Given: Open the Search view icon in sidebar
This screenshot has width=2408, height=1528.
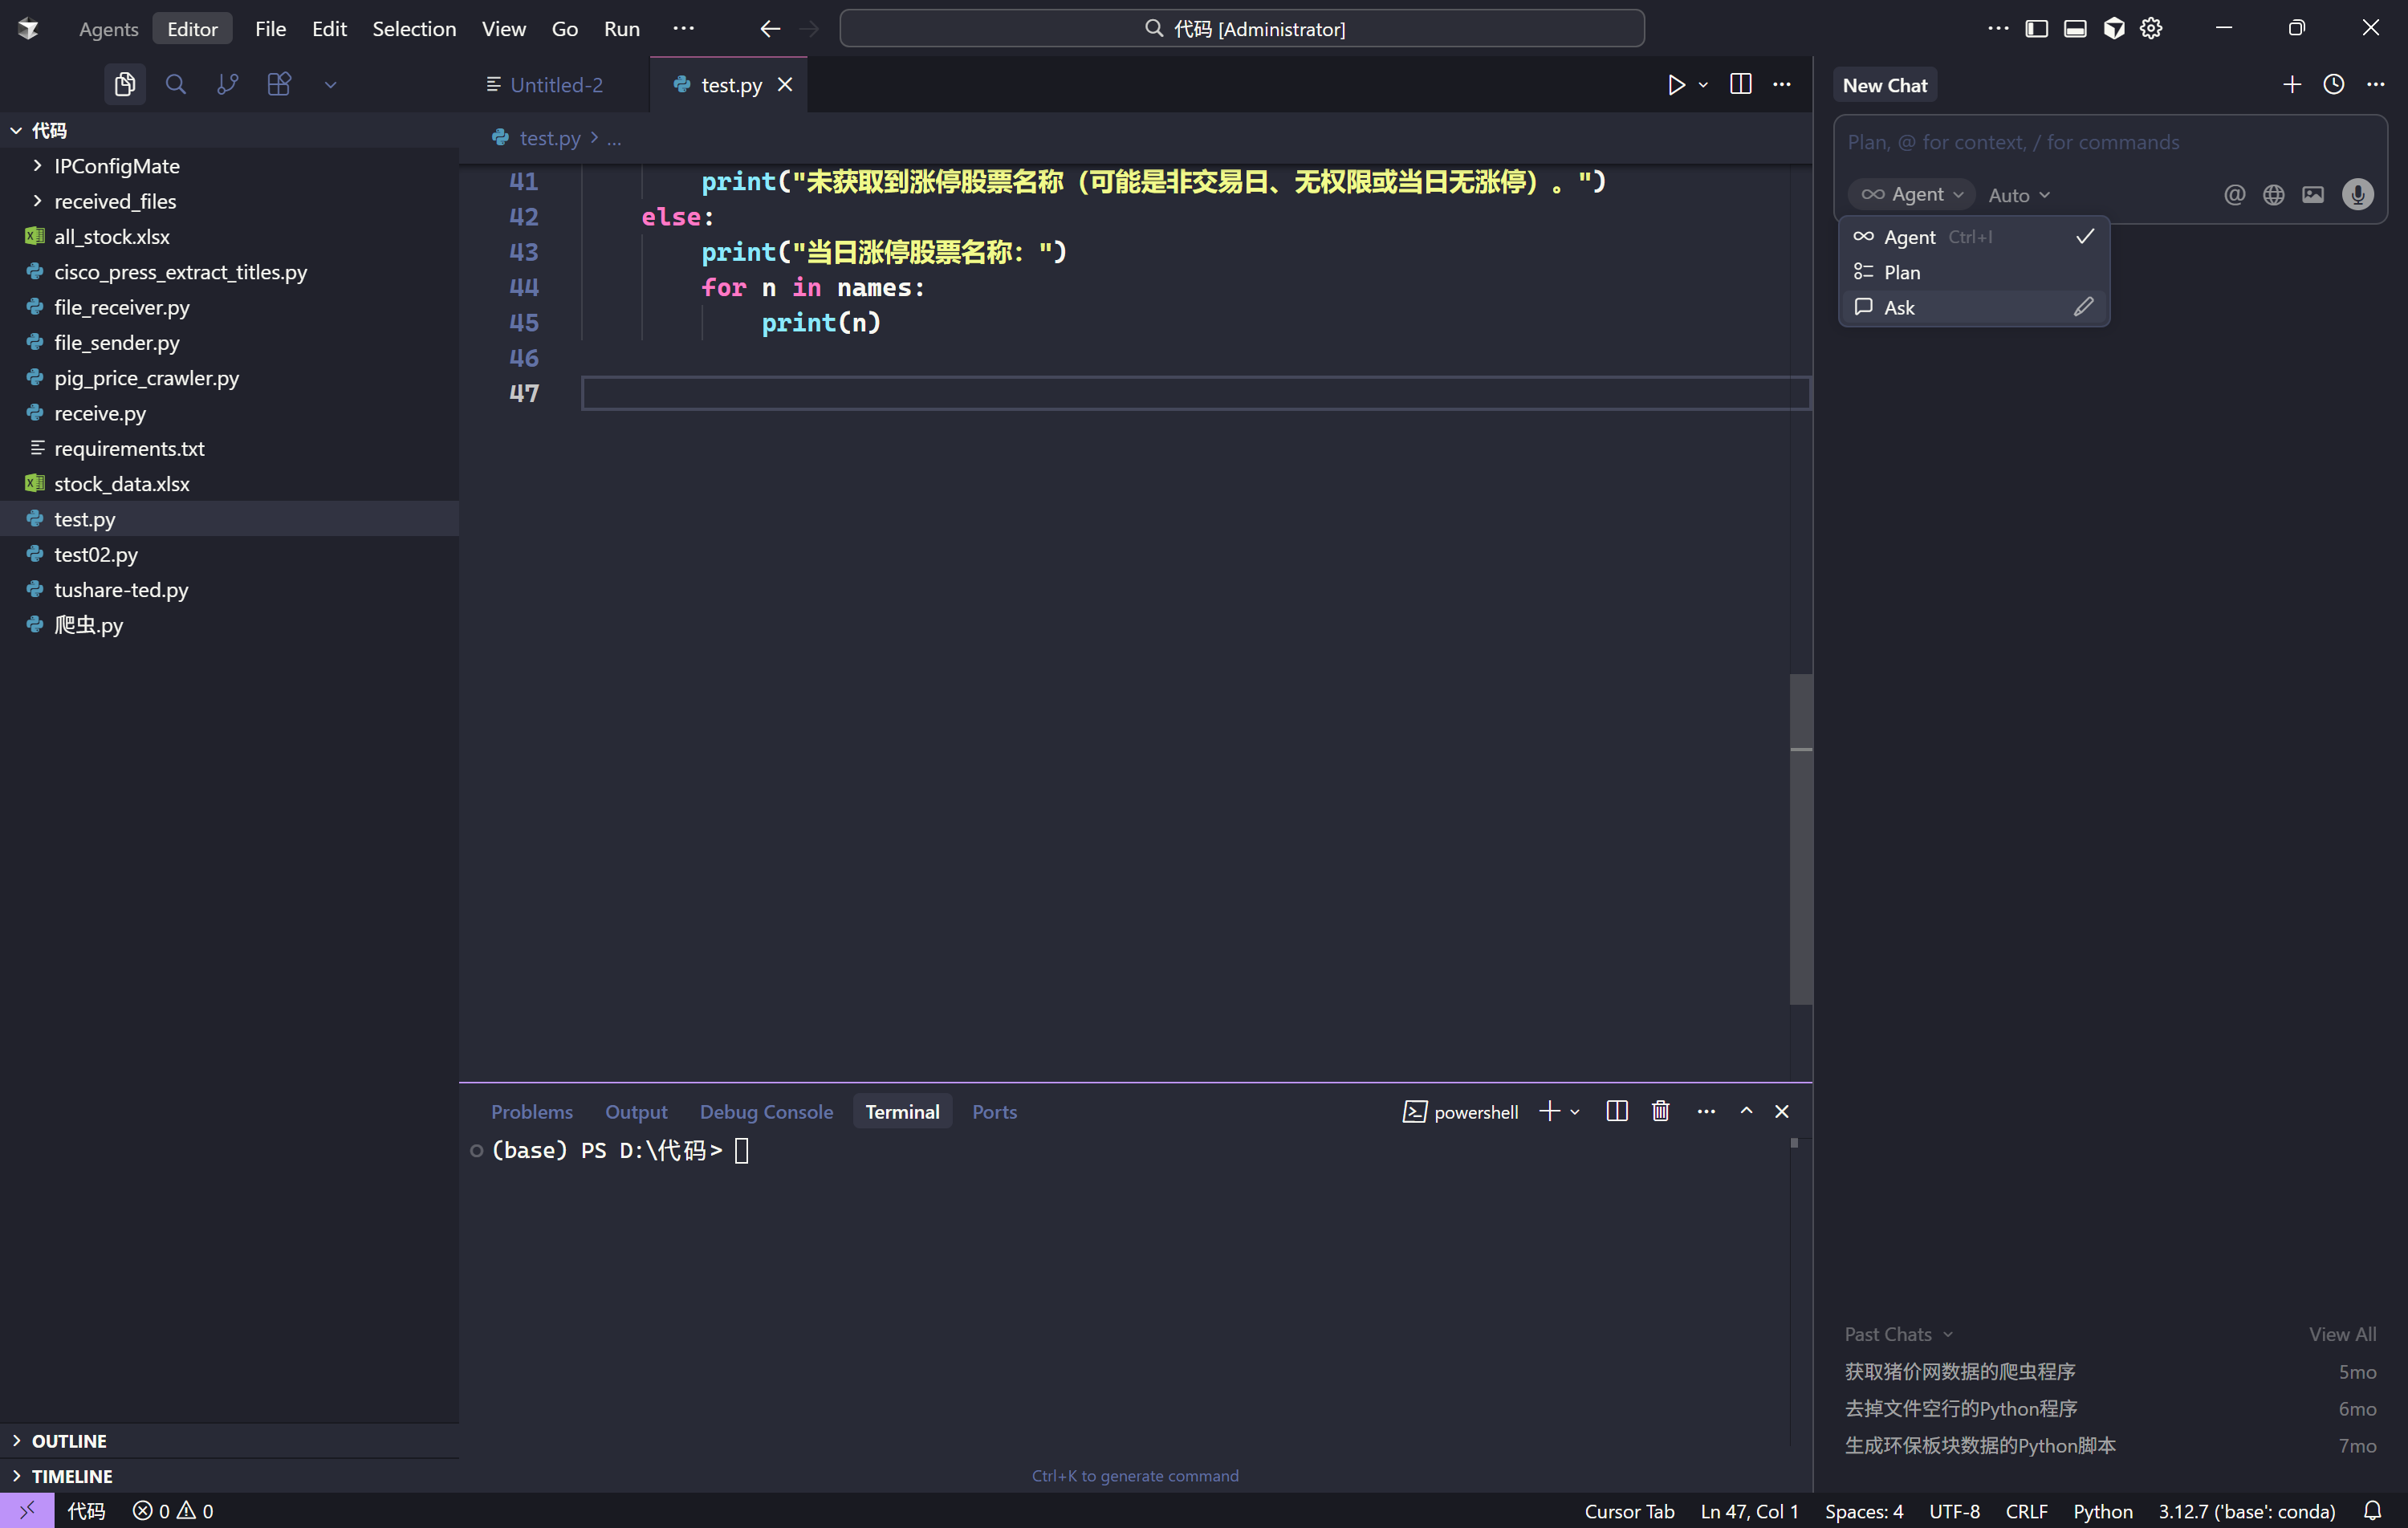Looking at the screenshot, I should (x=175, y=85).
